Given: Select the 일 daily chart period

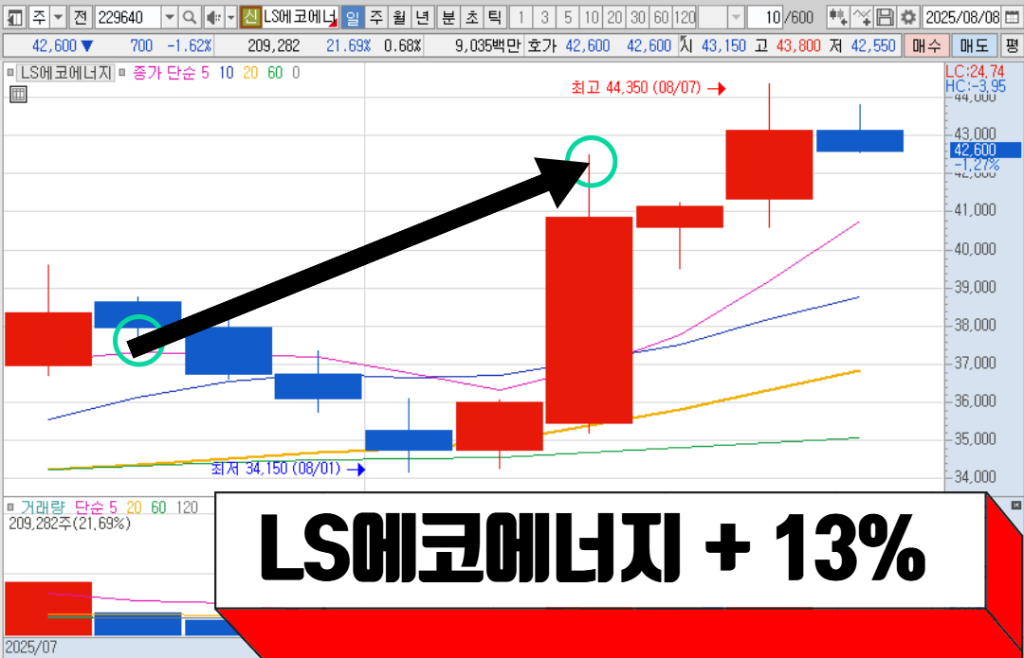Looking at the screenshot, I should pos(353,17).
